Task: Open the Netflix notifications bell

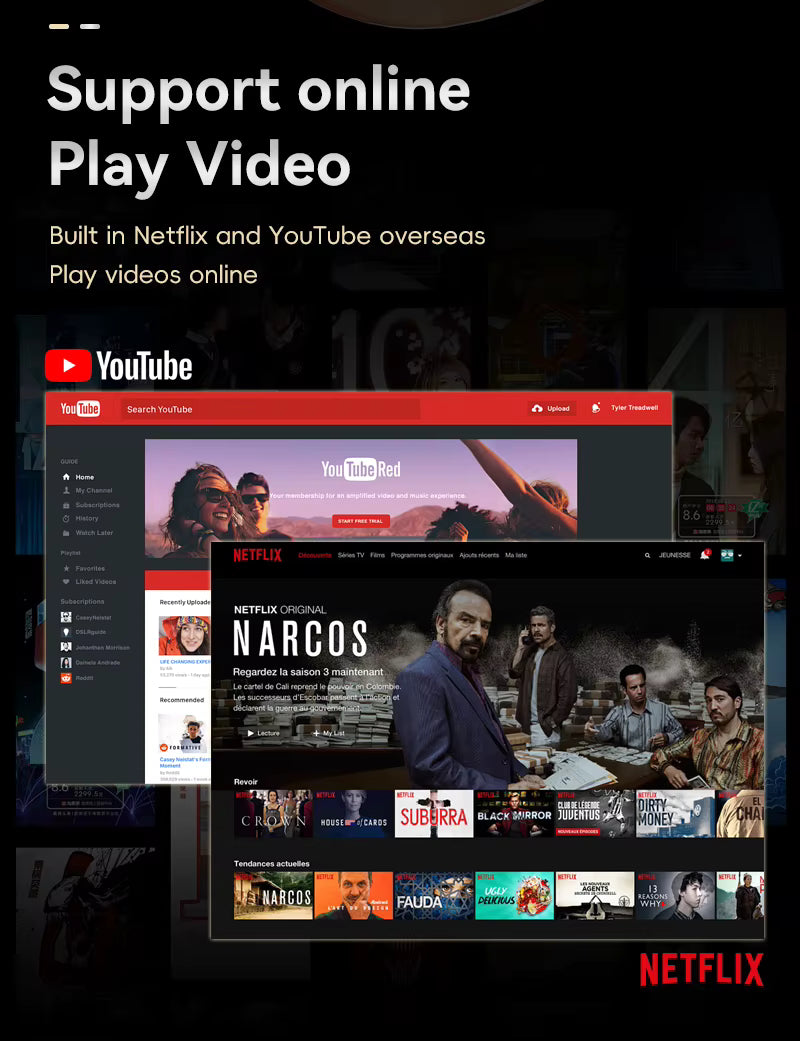Action: [704, 555]
